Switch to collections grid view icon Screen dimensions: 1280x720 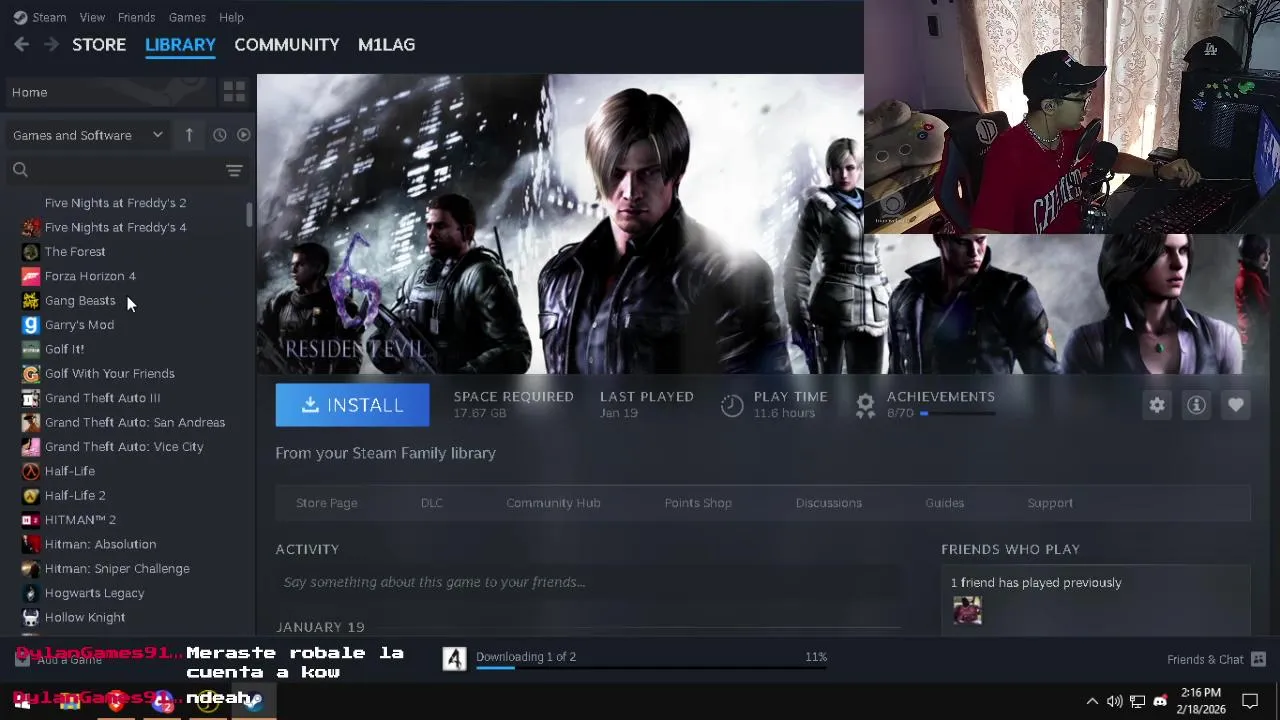point(234,92)
